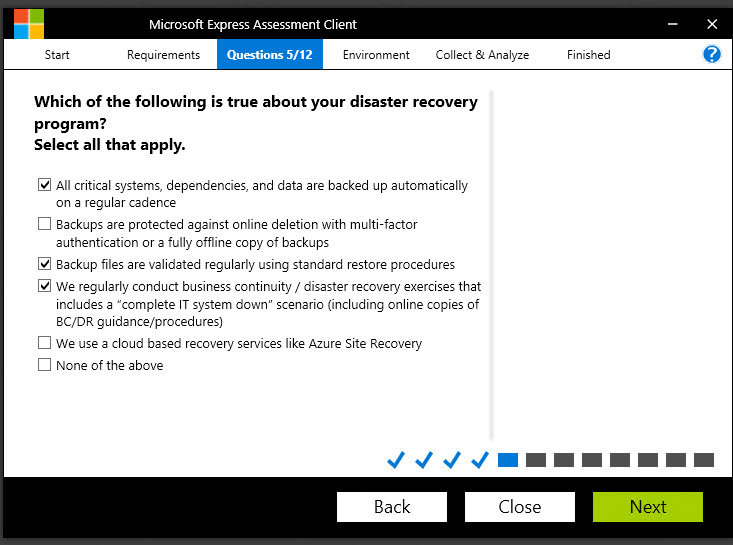The width and height of the screenshot is (733, 545).
Task: Open the Environment tab
Action: click(376, 55)
